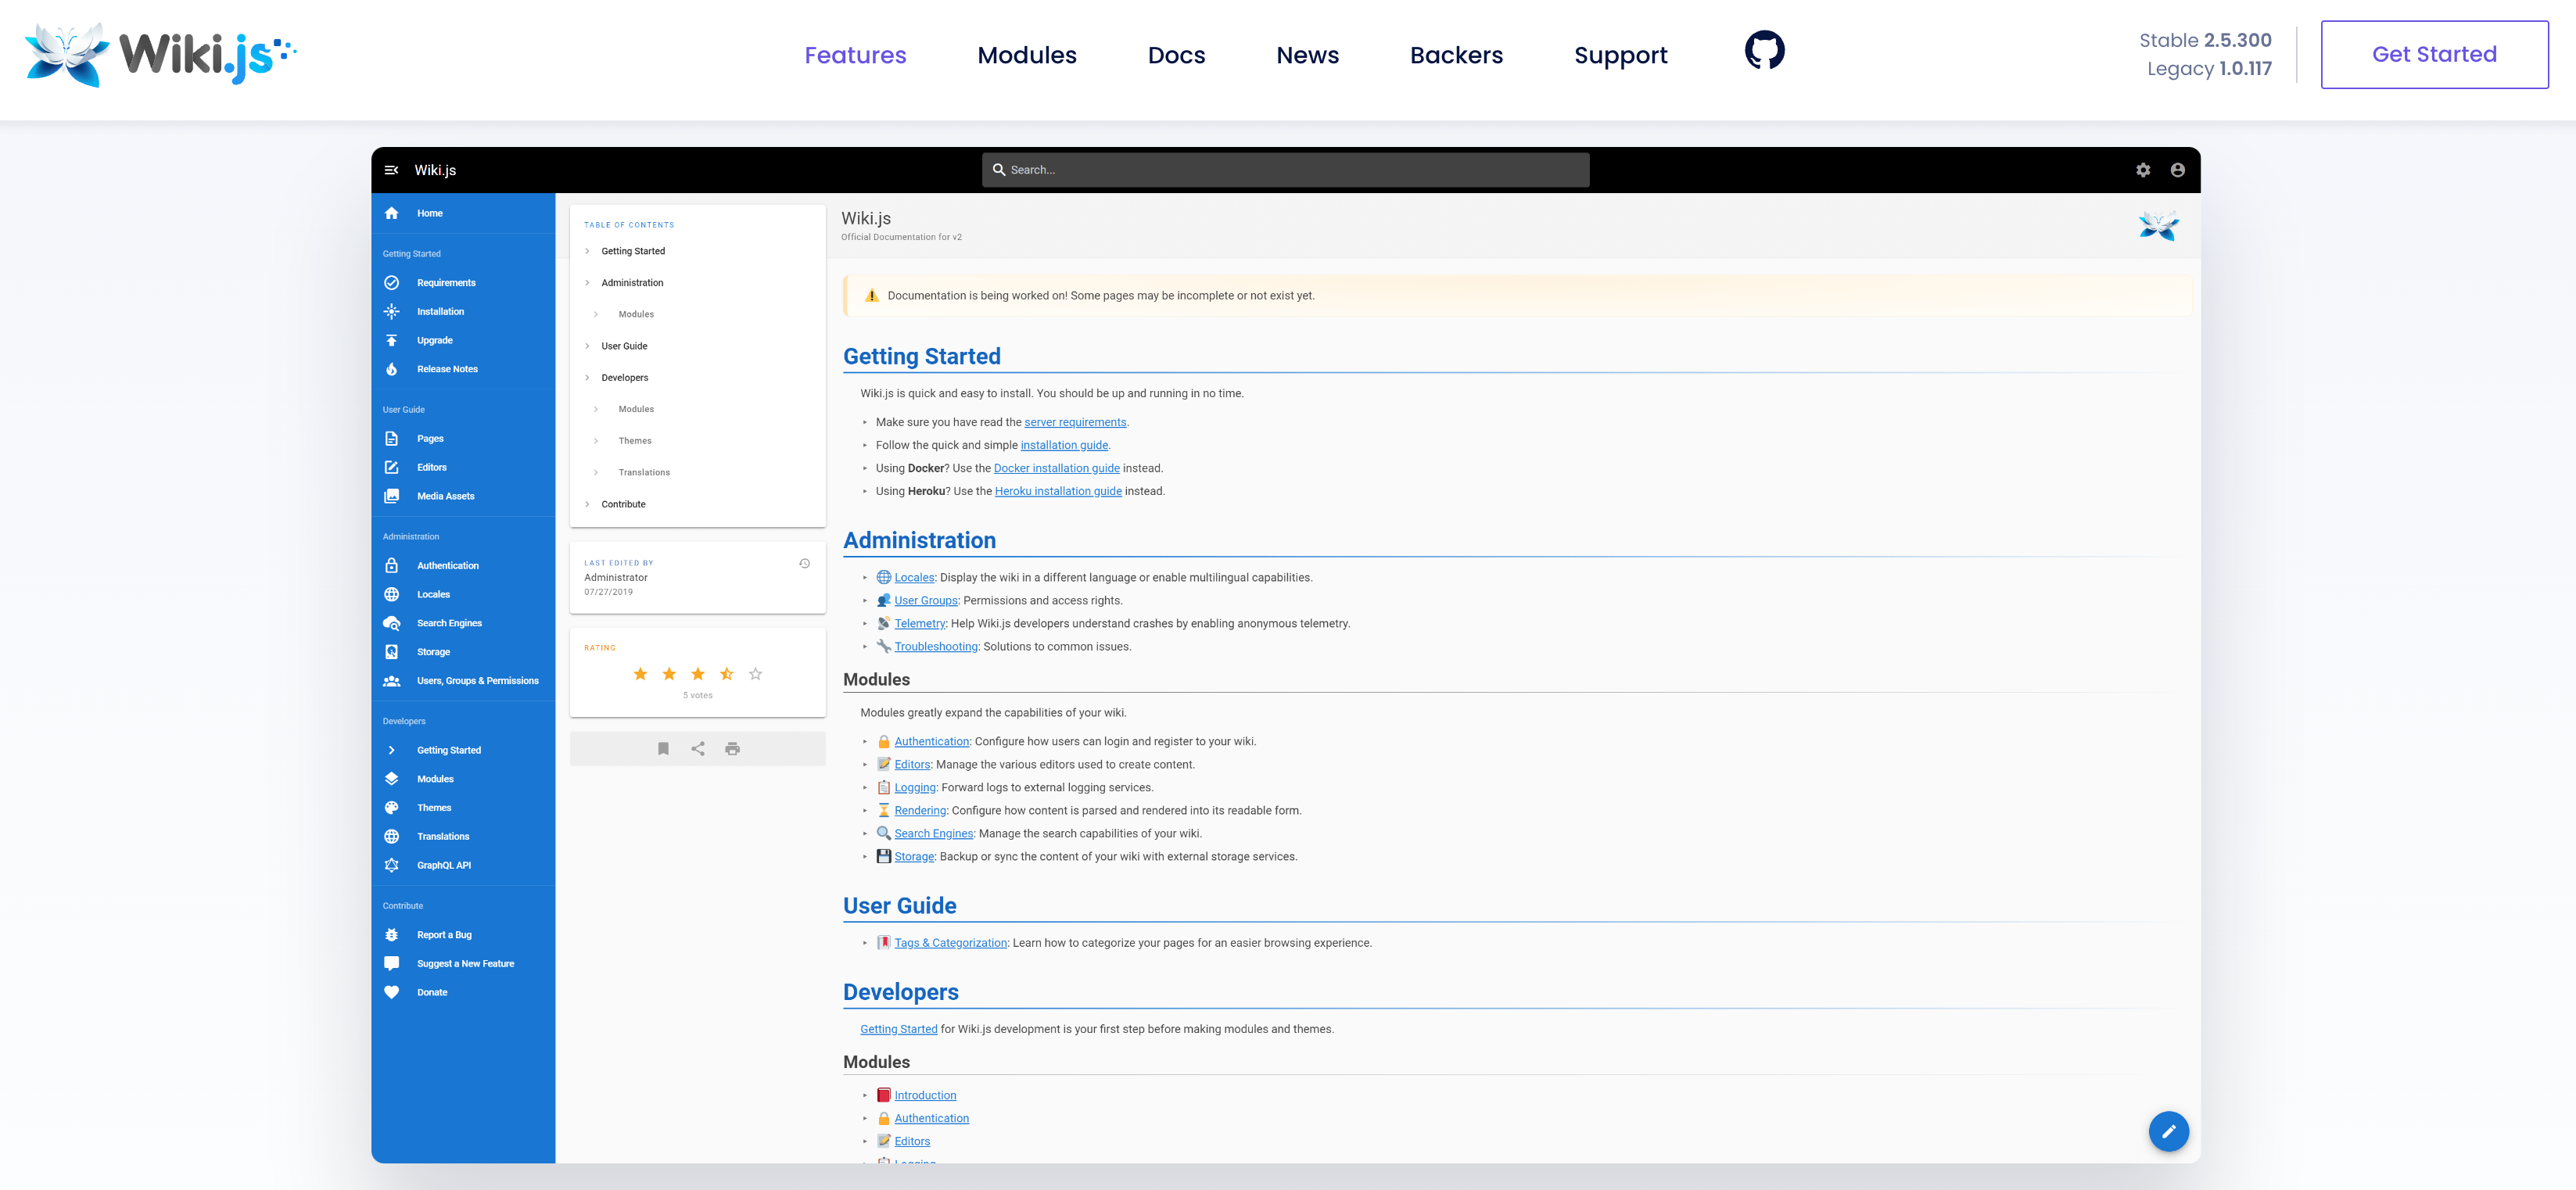This screenshot has width=2576, height=1190.
Task: Click the Users, Groups & Permissions people icon
Action: (x=391, y=681)
